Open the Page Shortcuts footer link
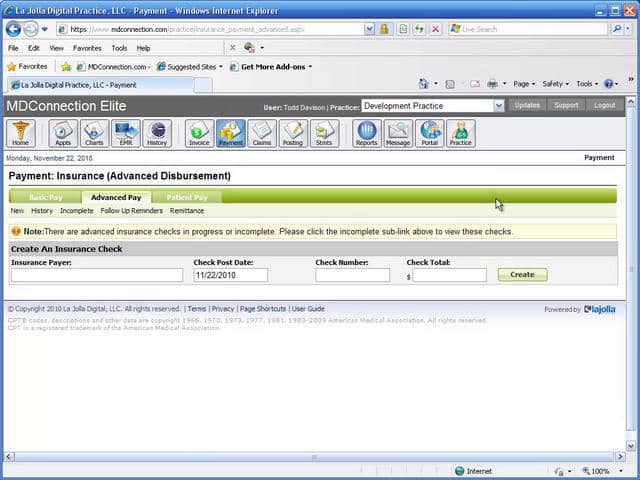 coord(263,309)
